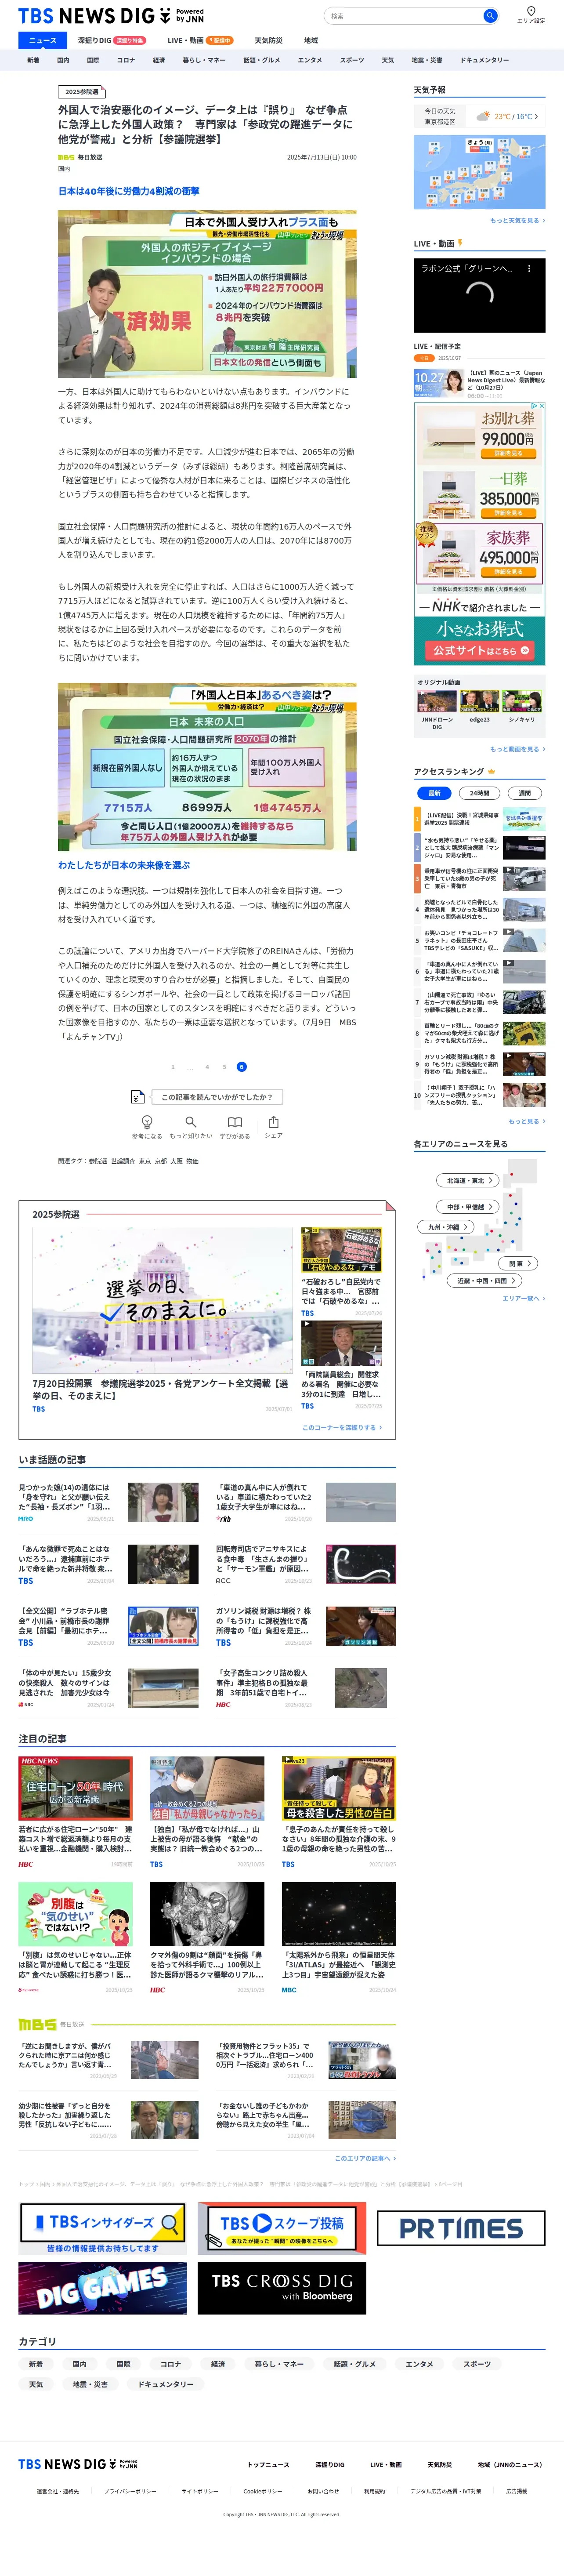Open the ドキュメンタリー category in sub navigation

(485, 60)
